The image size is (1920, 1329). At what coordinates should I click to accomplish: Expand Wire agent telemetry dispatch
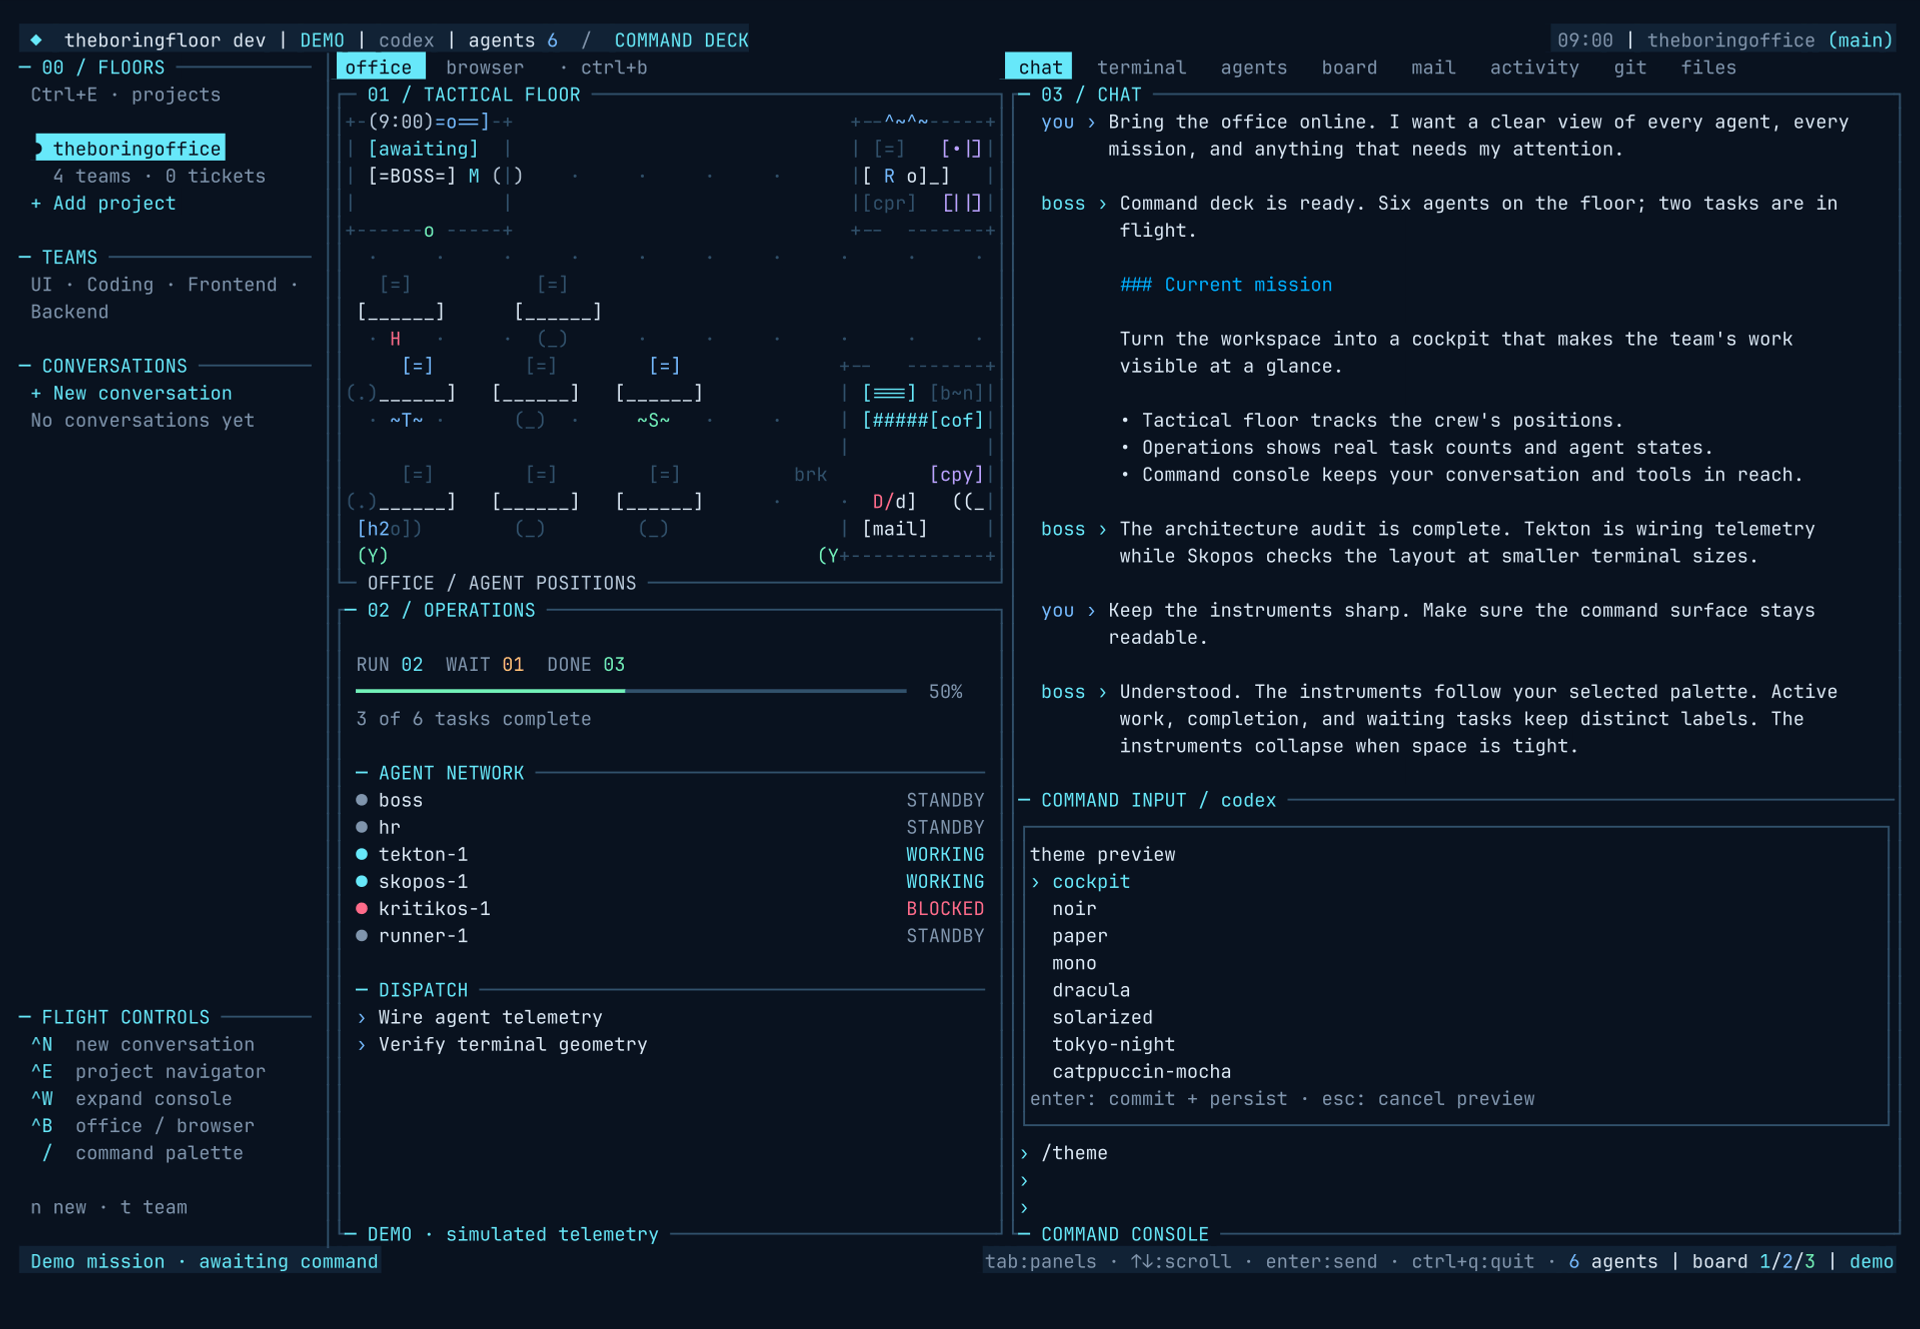480,1017
